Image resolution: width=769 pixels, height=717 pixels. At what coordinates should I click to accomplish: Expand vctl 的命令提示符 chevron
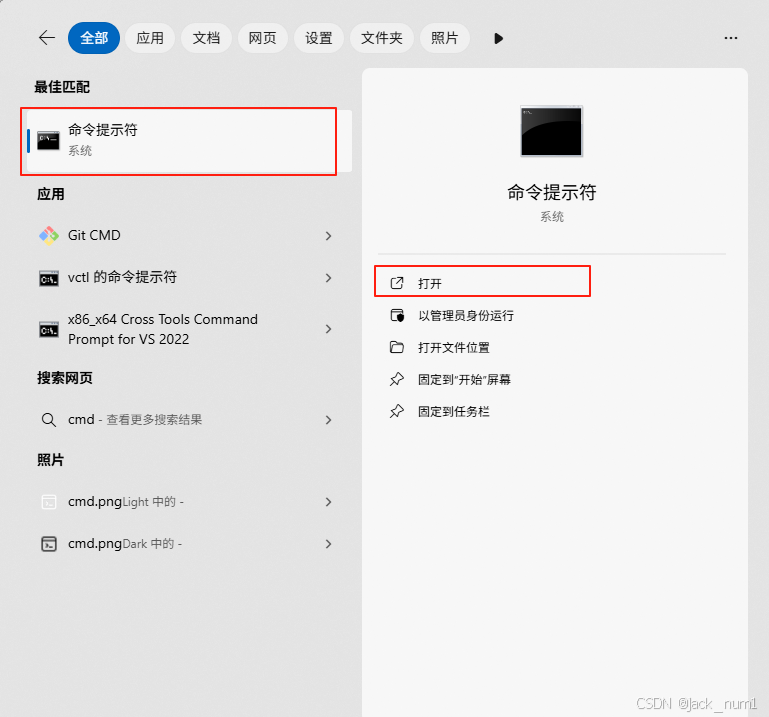pyautogui.click(x=329, y=278)
